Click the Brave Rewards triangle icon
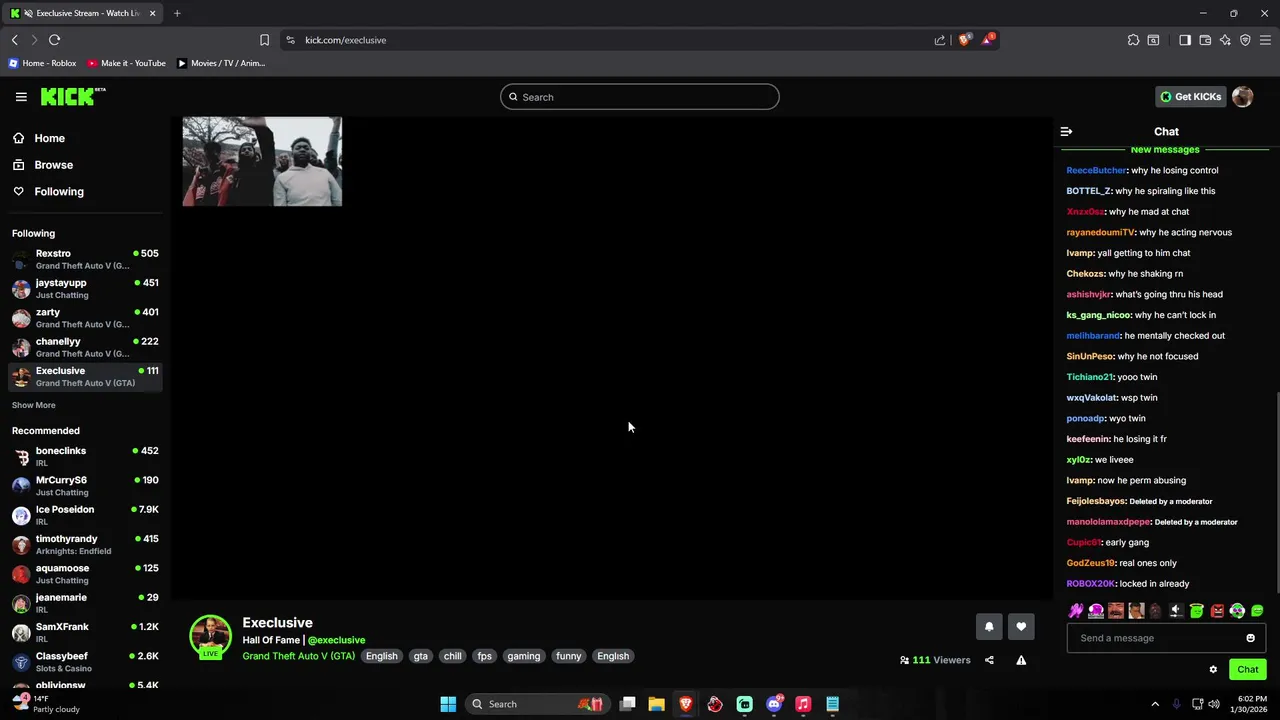1280x720 pixels. 988,40
